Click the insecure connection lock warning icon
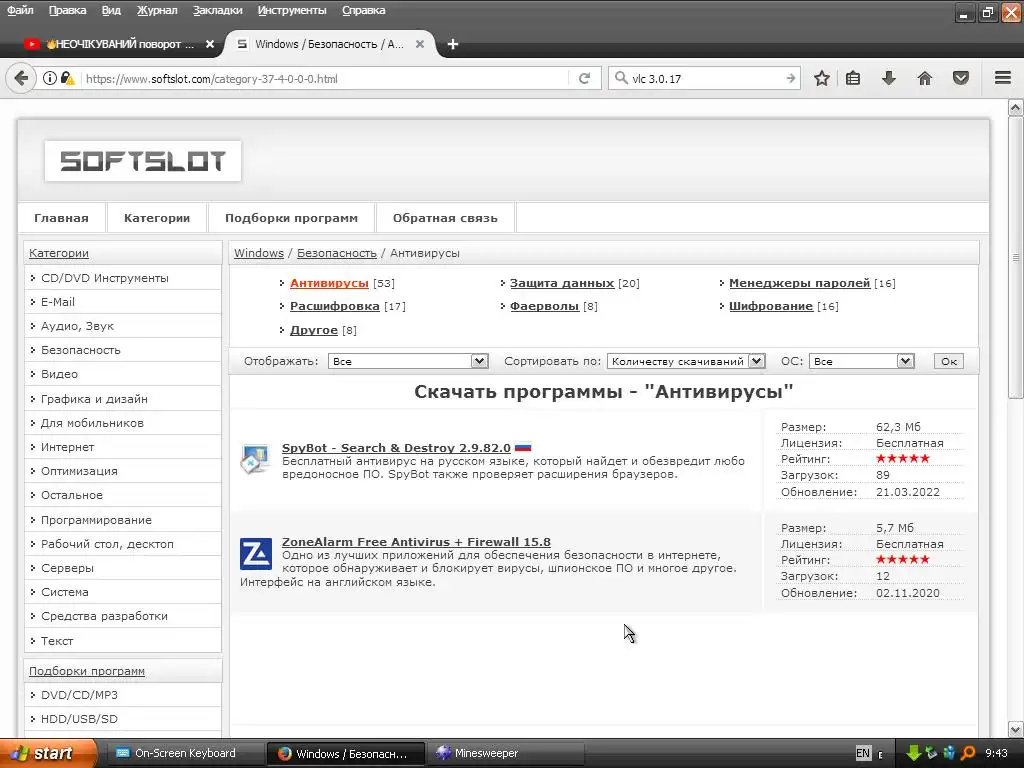Image resolution: width=1024 pixels, height=768 pixels. 67,78
